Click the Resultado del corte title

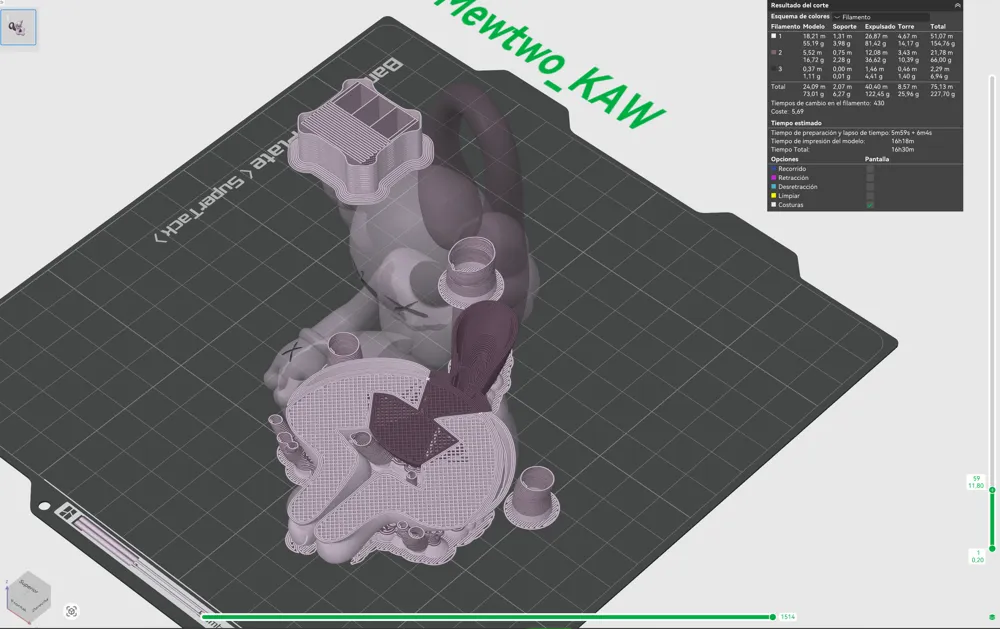tap(800, 5)
